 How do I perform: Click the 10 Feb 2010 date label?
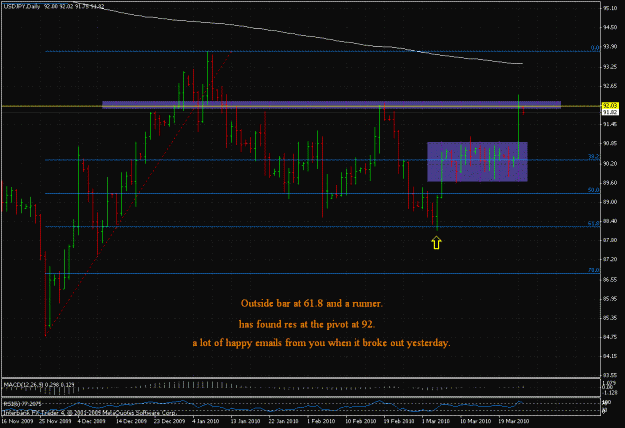(x=360, y=421)
